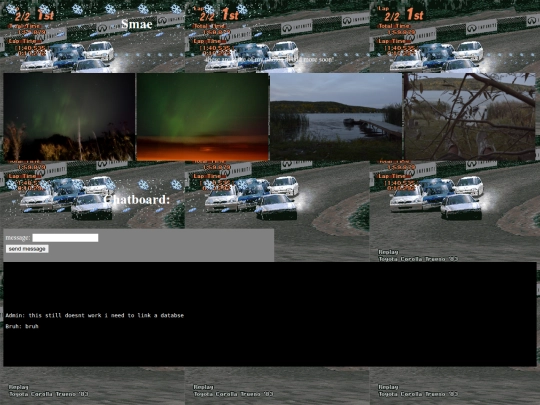Image resolution: width=540 pixels, height=405 pixels.
Task: Open the first aurora photo with trees
Action: [x=69, y=117]
